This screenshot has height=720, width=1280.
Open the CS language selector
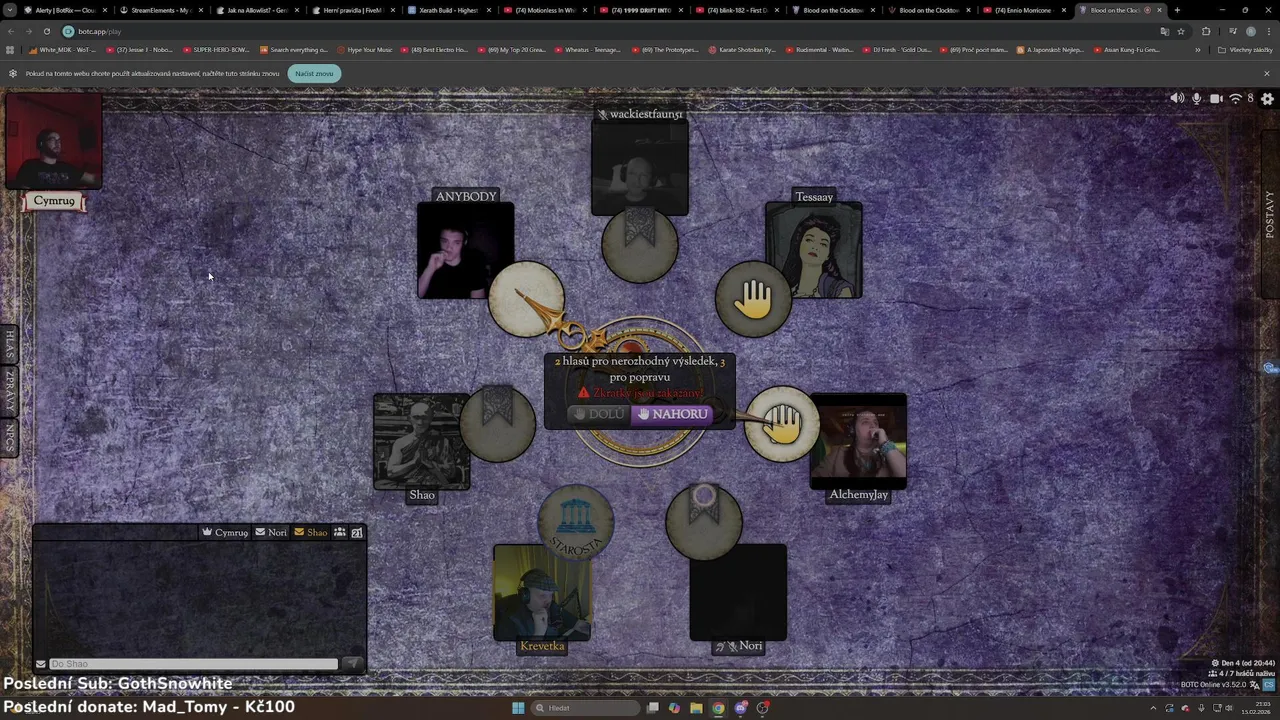pyautogui.click(x=1269, y=685)
